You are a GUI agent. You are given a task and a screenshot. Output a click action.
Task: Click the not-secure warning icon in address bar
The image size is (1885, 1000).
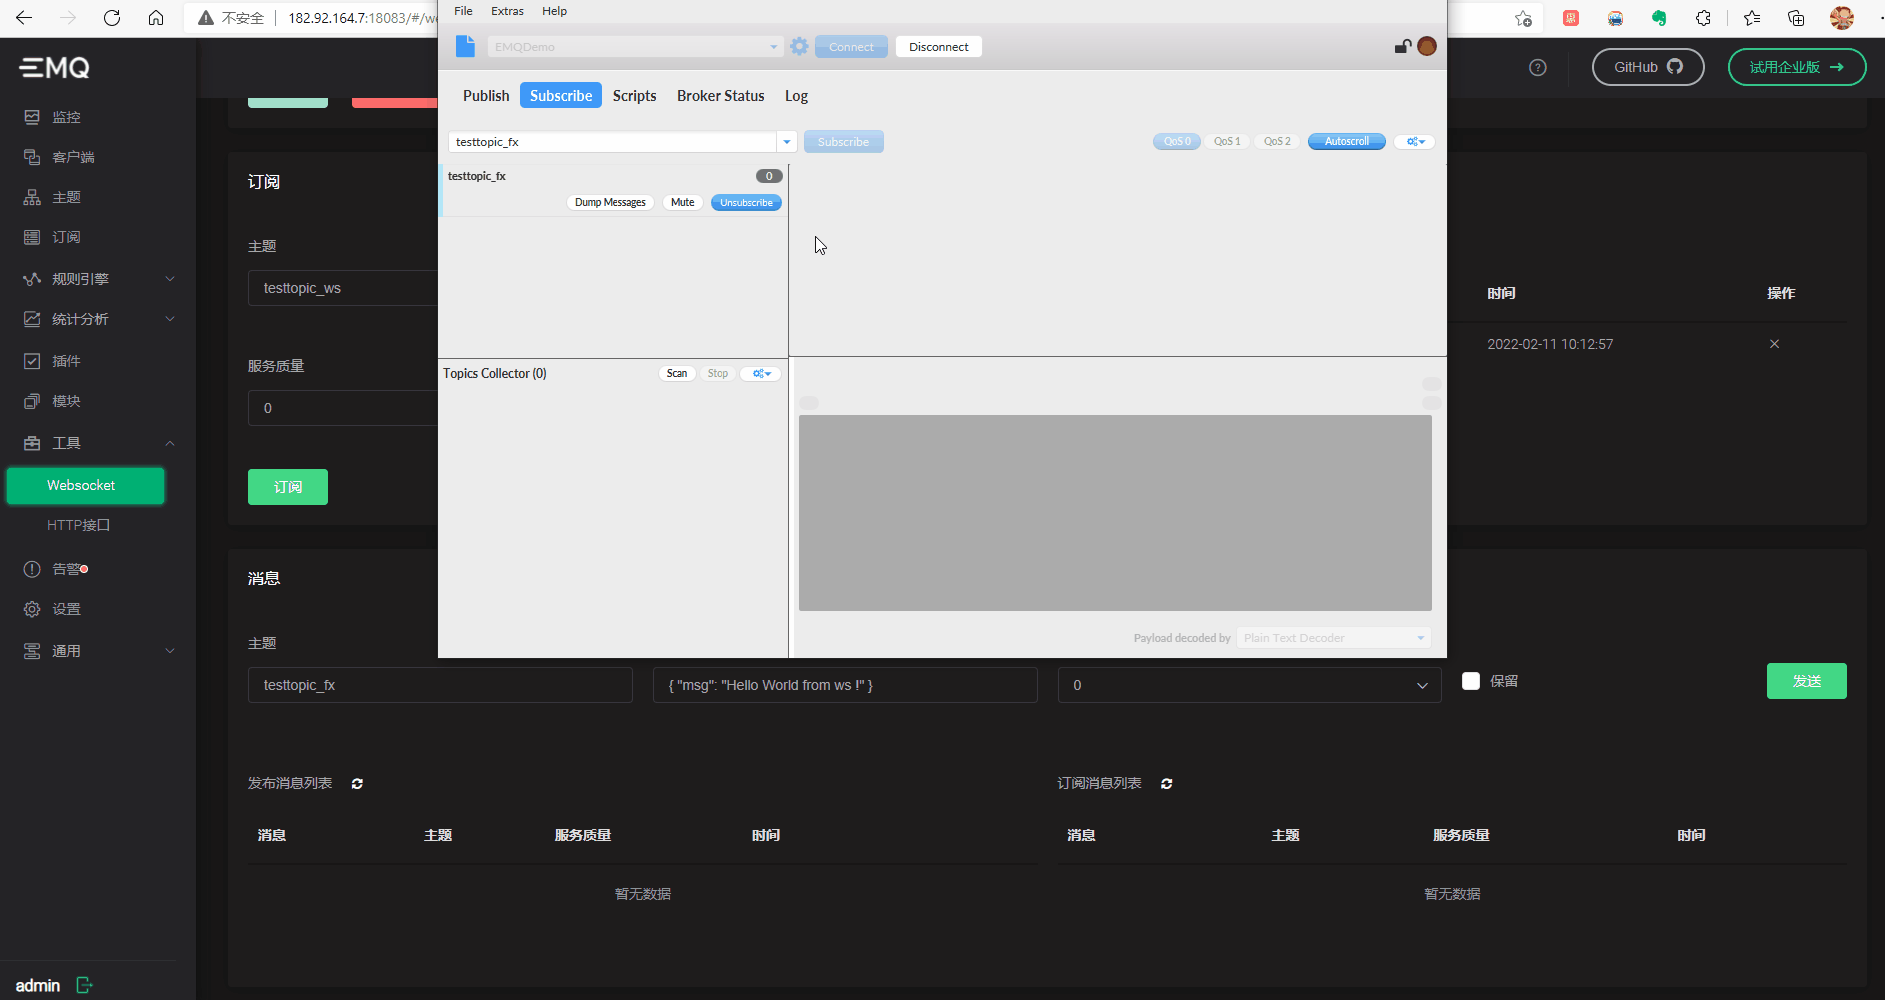[x=206, y=18]
